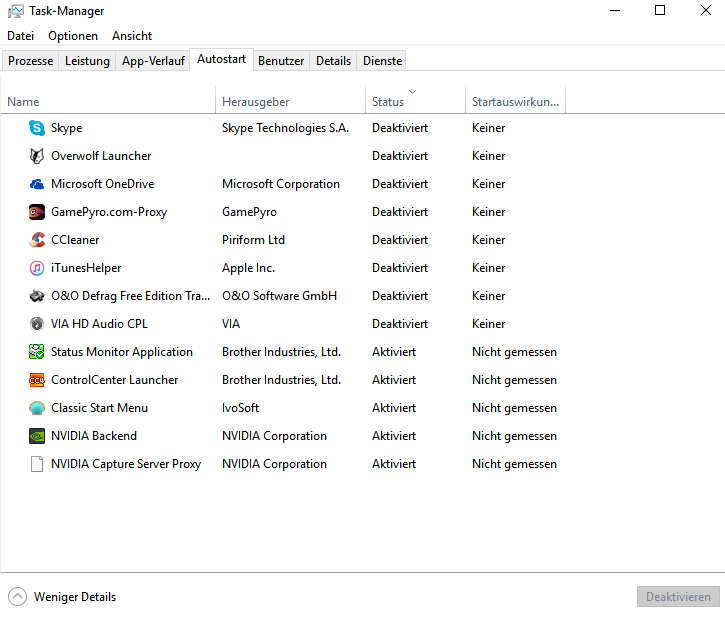Image resolution: width=725 pixels, height=617 pixels.
Task: Select the NVIDIA Backend icon
Action: point(37,436)
